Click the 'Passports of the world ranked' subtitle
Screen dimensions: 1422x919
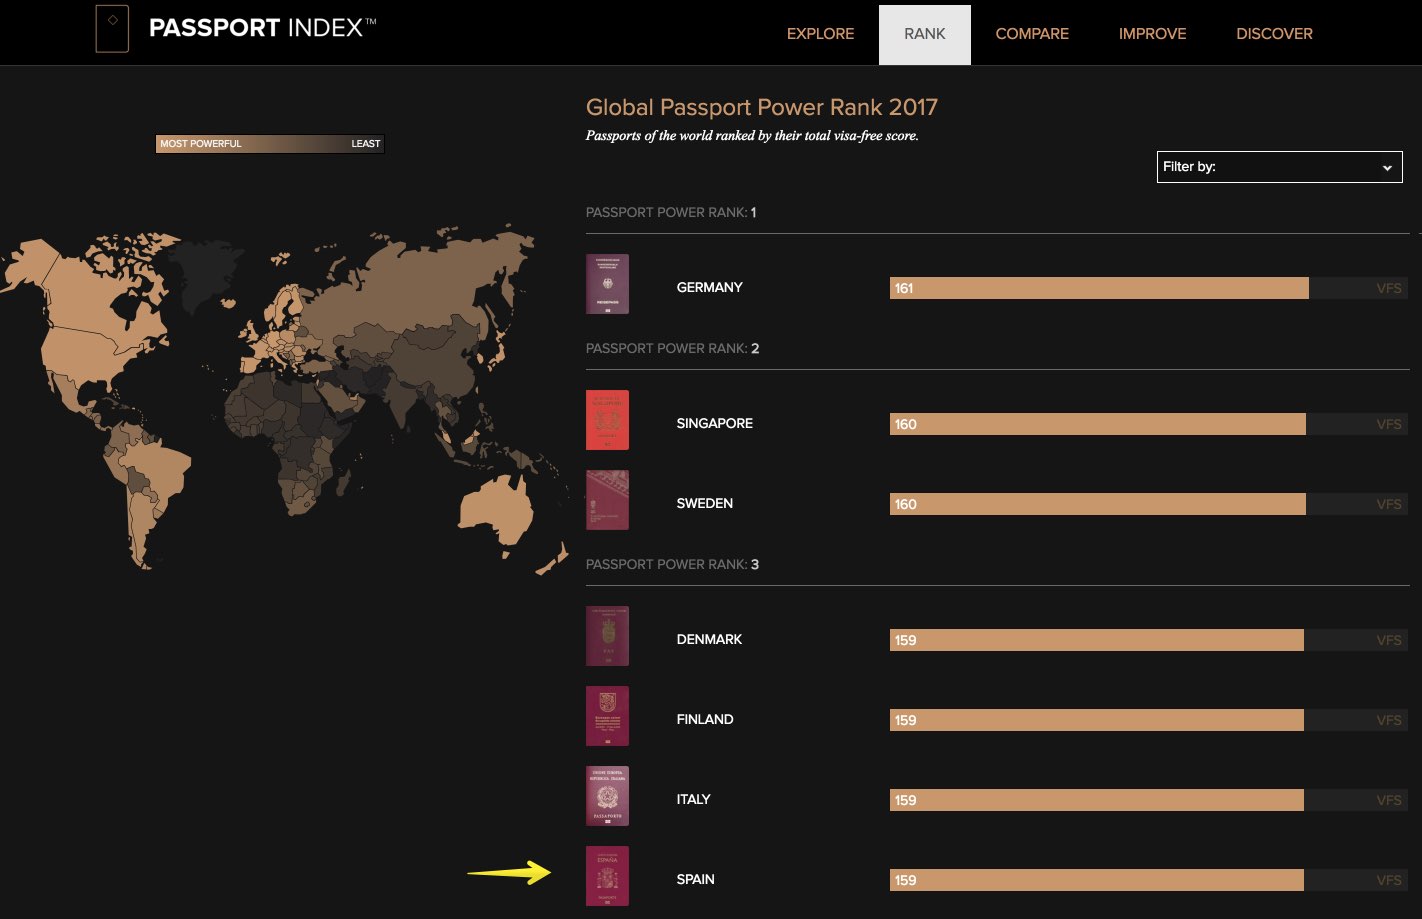[752, 136]
